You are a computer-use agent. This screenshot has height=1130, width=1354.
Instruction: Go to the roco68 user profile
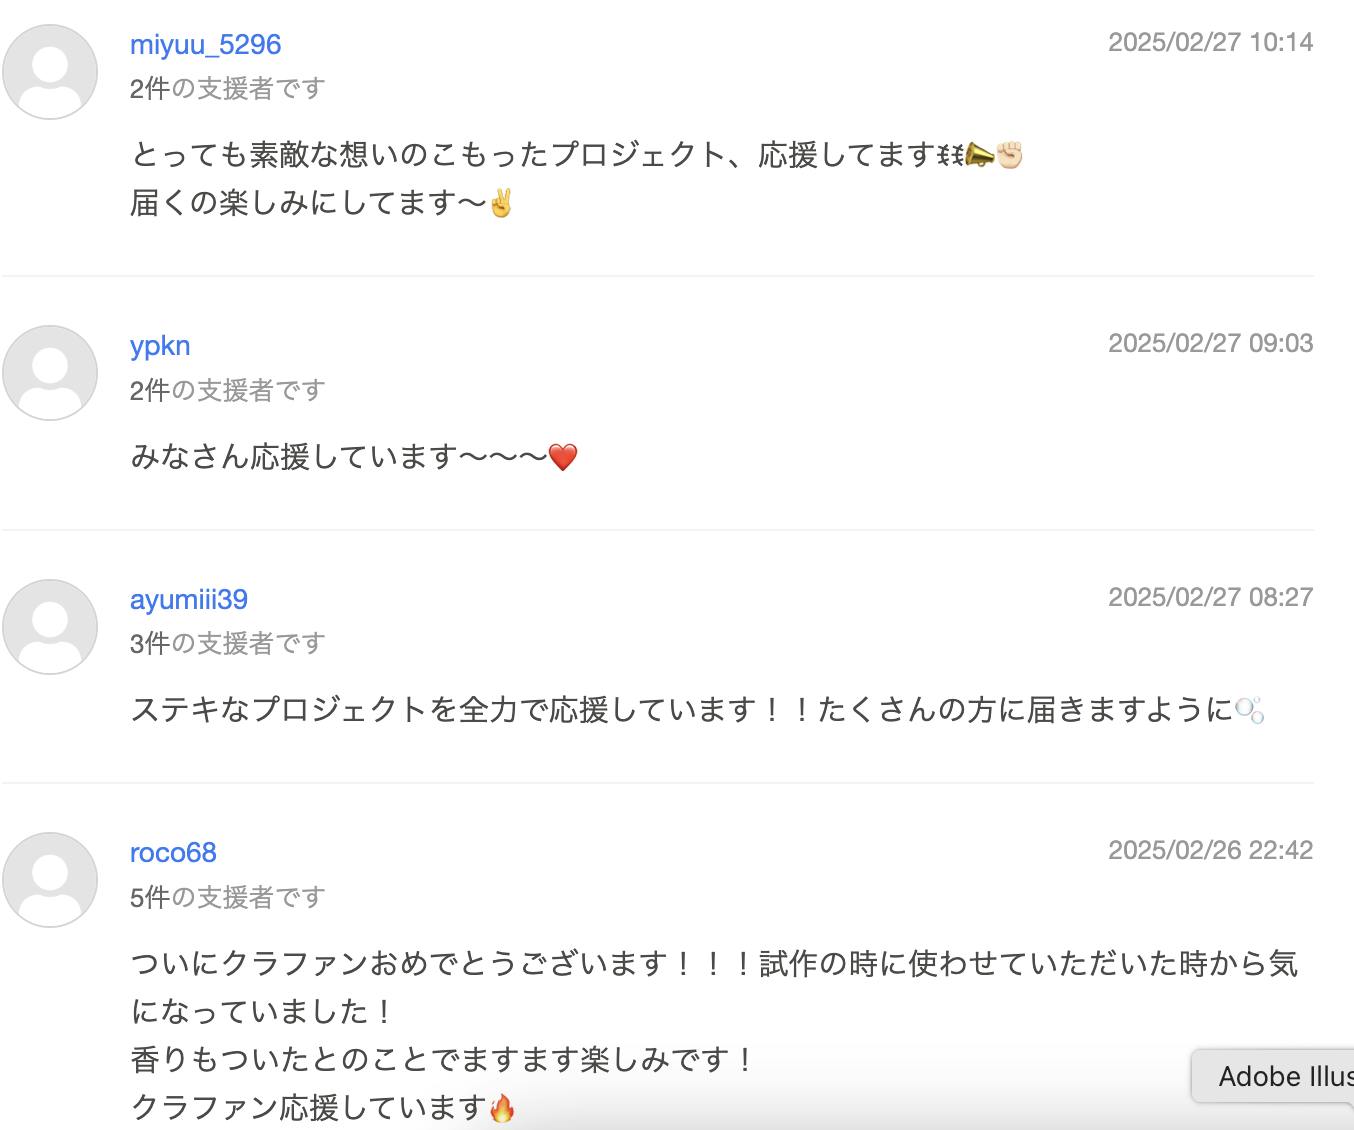(173, 853)
